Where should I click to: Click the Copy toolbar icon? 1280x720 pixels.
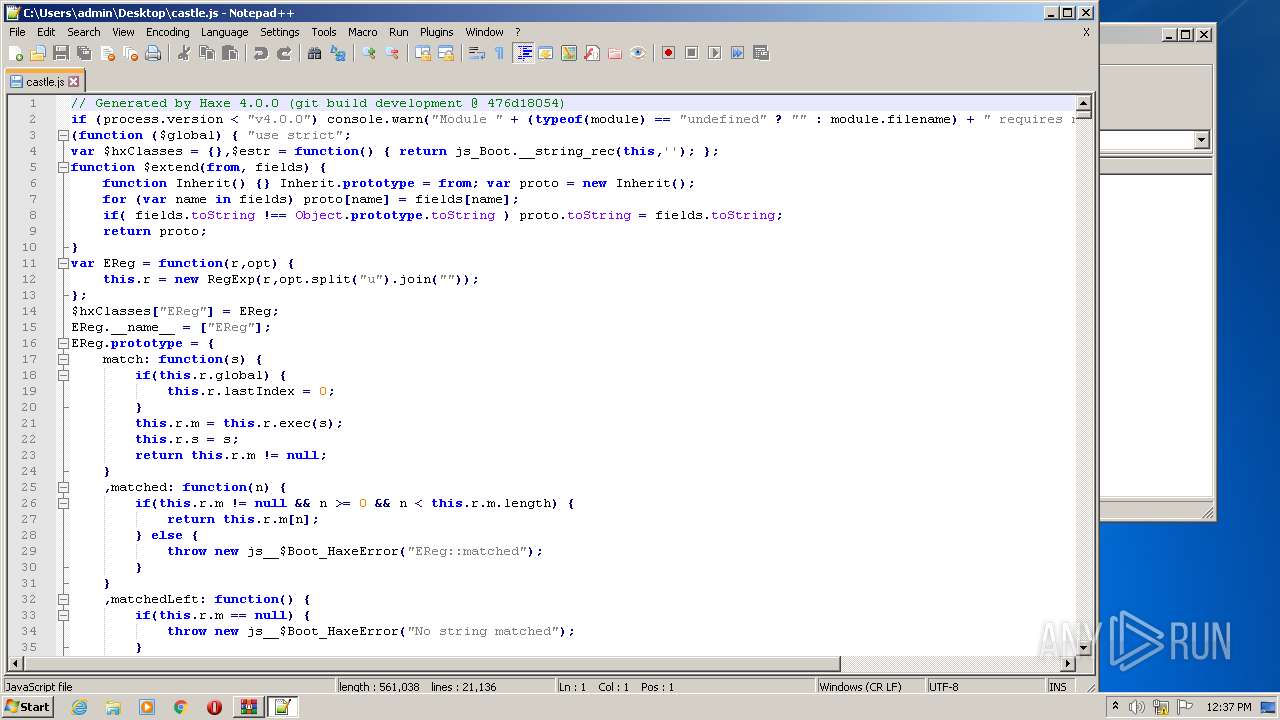207,53
